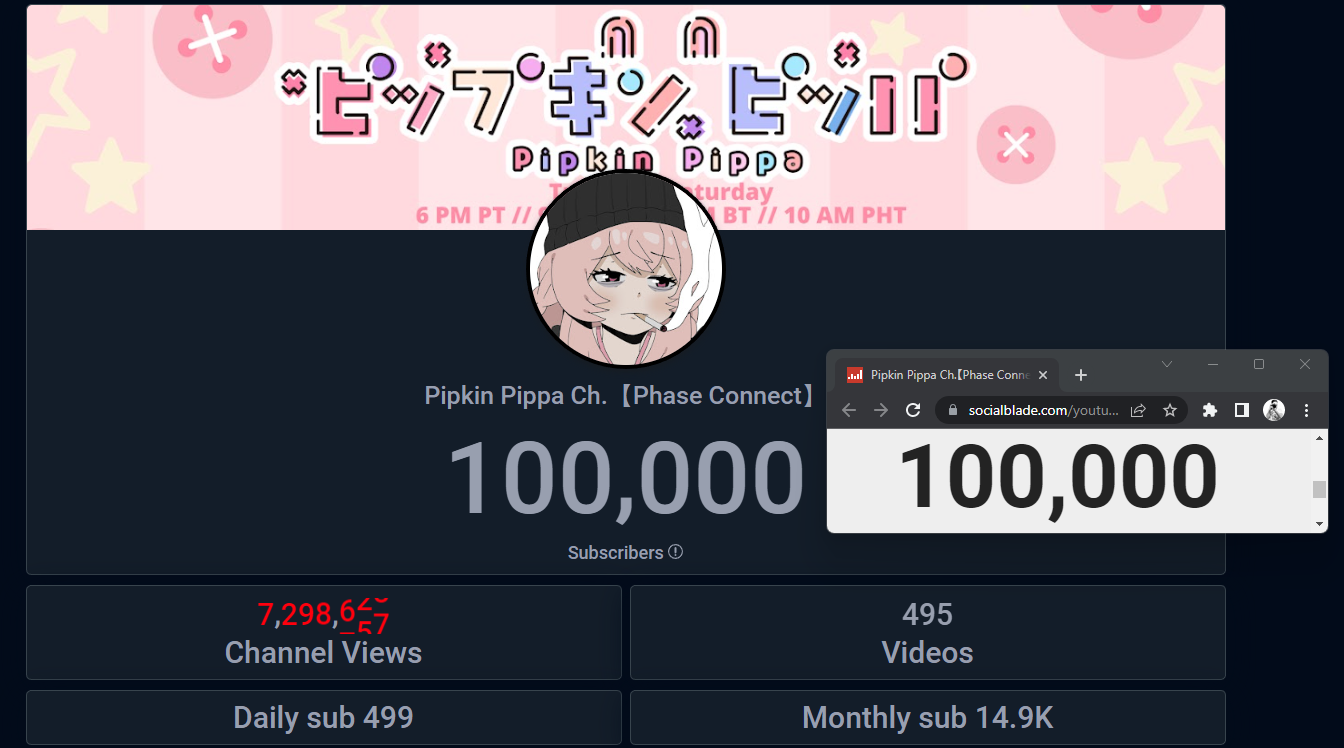Open Chrome three-dot menu
The height and width of the screenshot is (748, 1344).
[x=1306, y=410]
